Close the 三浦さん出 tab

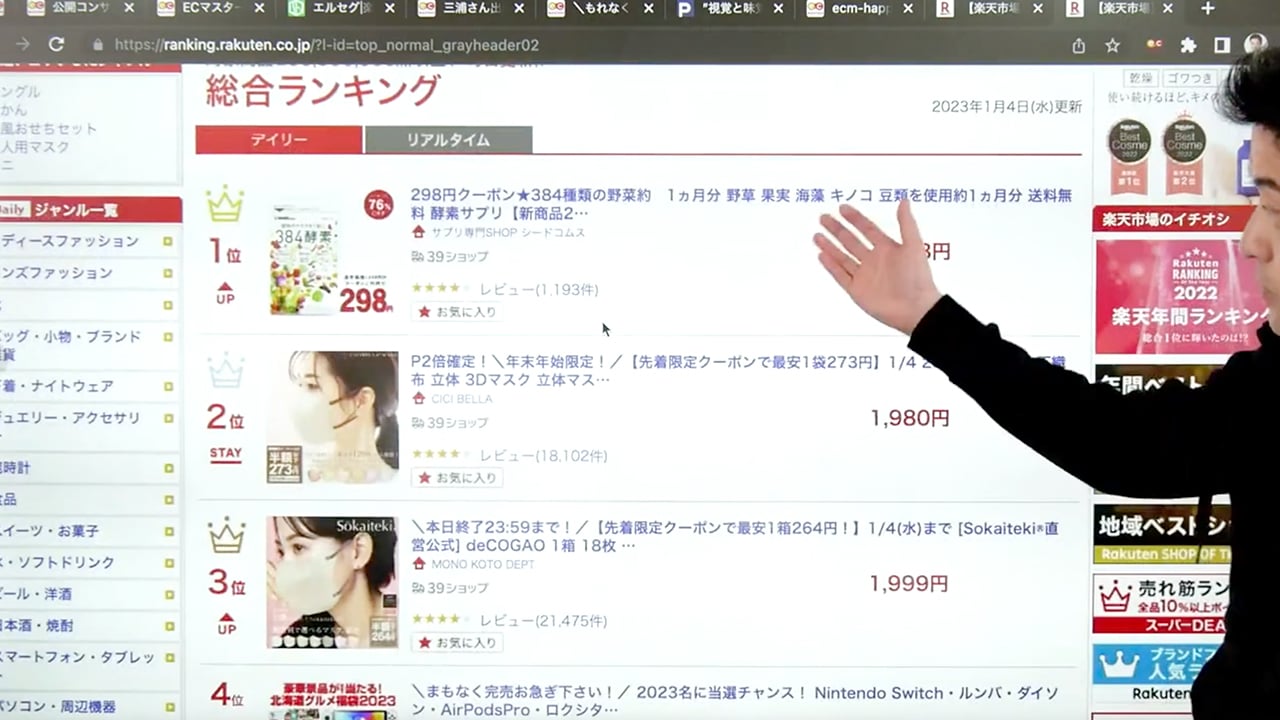tap(518, 8)
